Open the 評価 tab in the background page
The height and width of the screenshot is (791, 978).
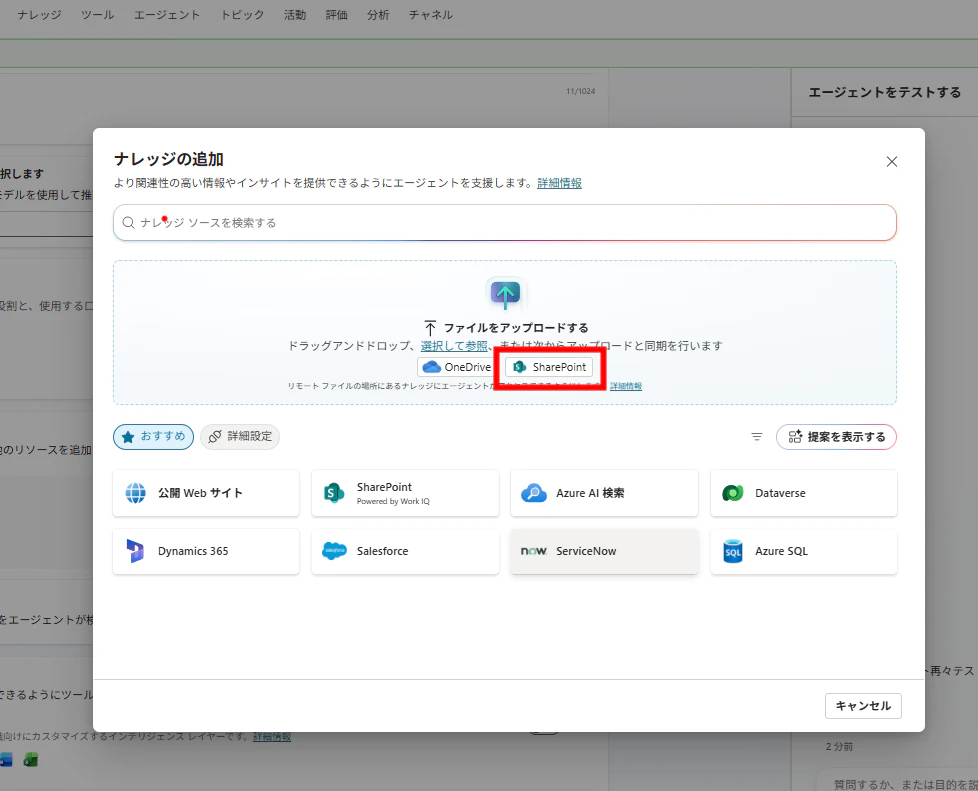pyautogui.click(x=337, y=15)
